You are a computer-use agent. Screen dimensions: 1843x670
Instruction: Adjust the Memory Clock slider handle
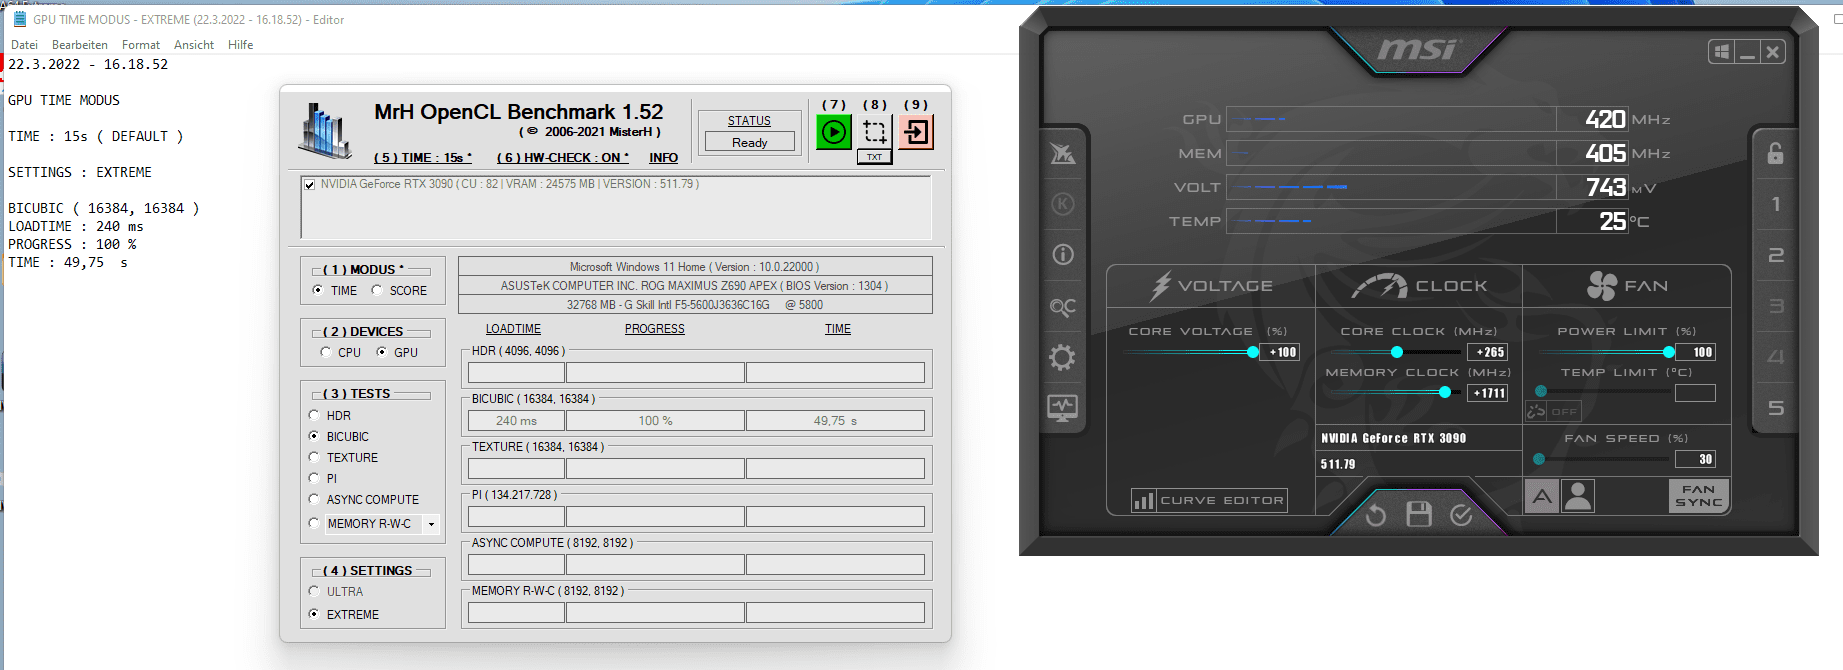click(1445, 393)
